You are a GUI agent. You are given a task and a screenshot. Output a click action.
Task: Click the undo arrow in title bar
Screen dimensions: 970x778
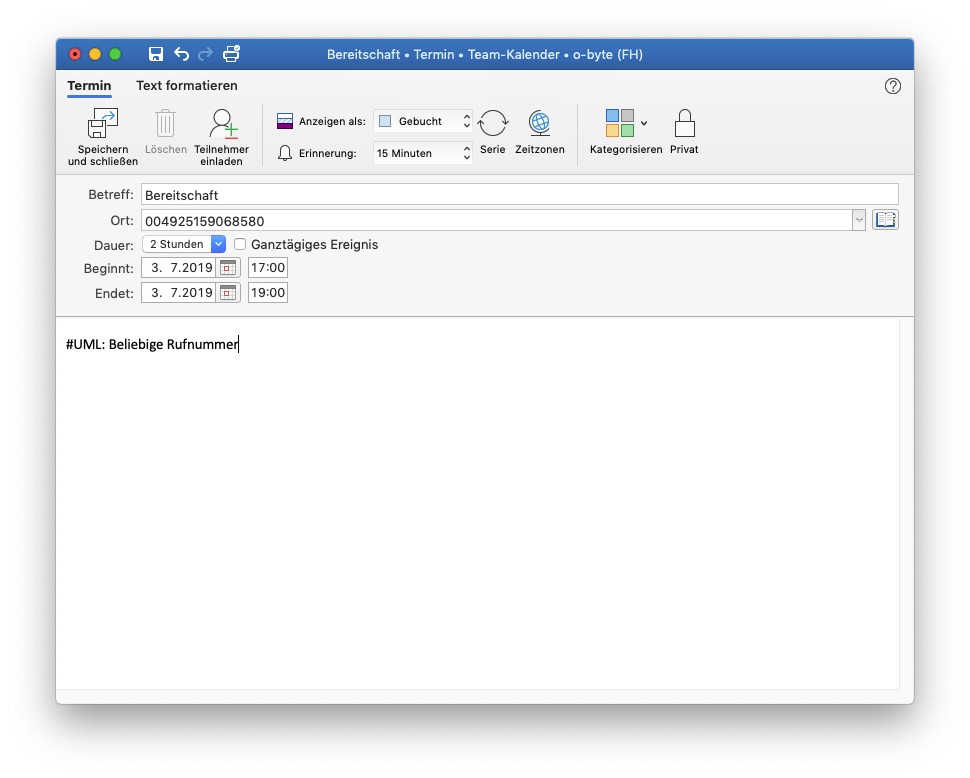pyautogui.click(x=181, y=54)
